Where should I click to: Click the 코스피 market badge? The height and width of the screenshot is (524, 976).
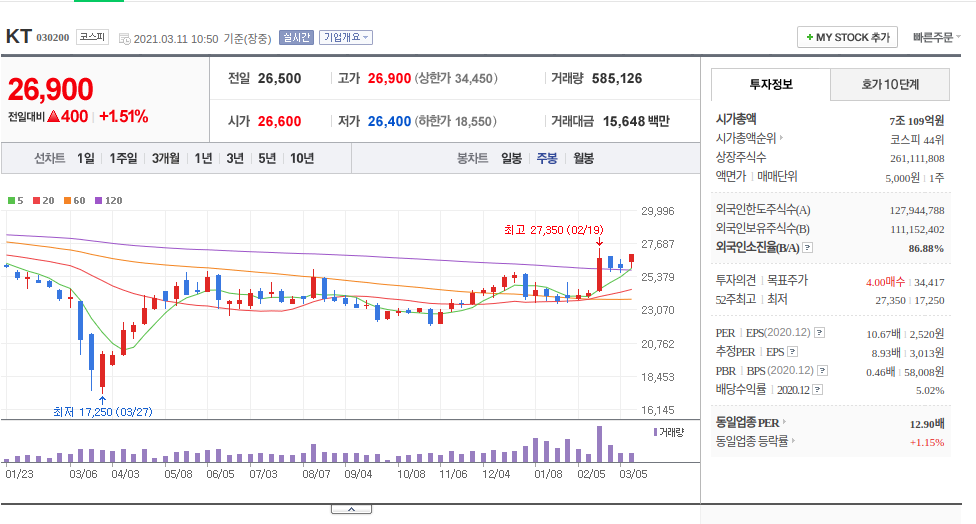pos(92,37)
